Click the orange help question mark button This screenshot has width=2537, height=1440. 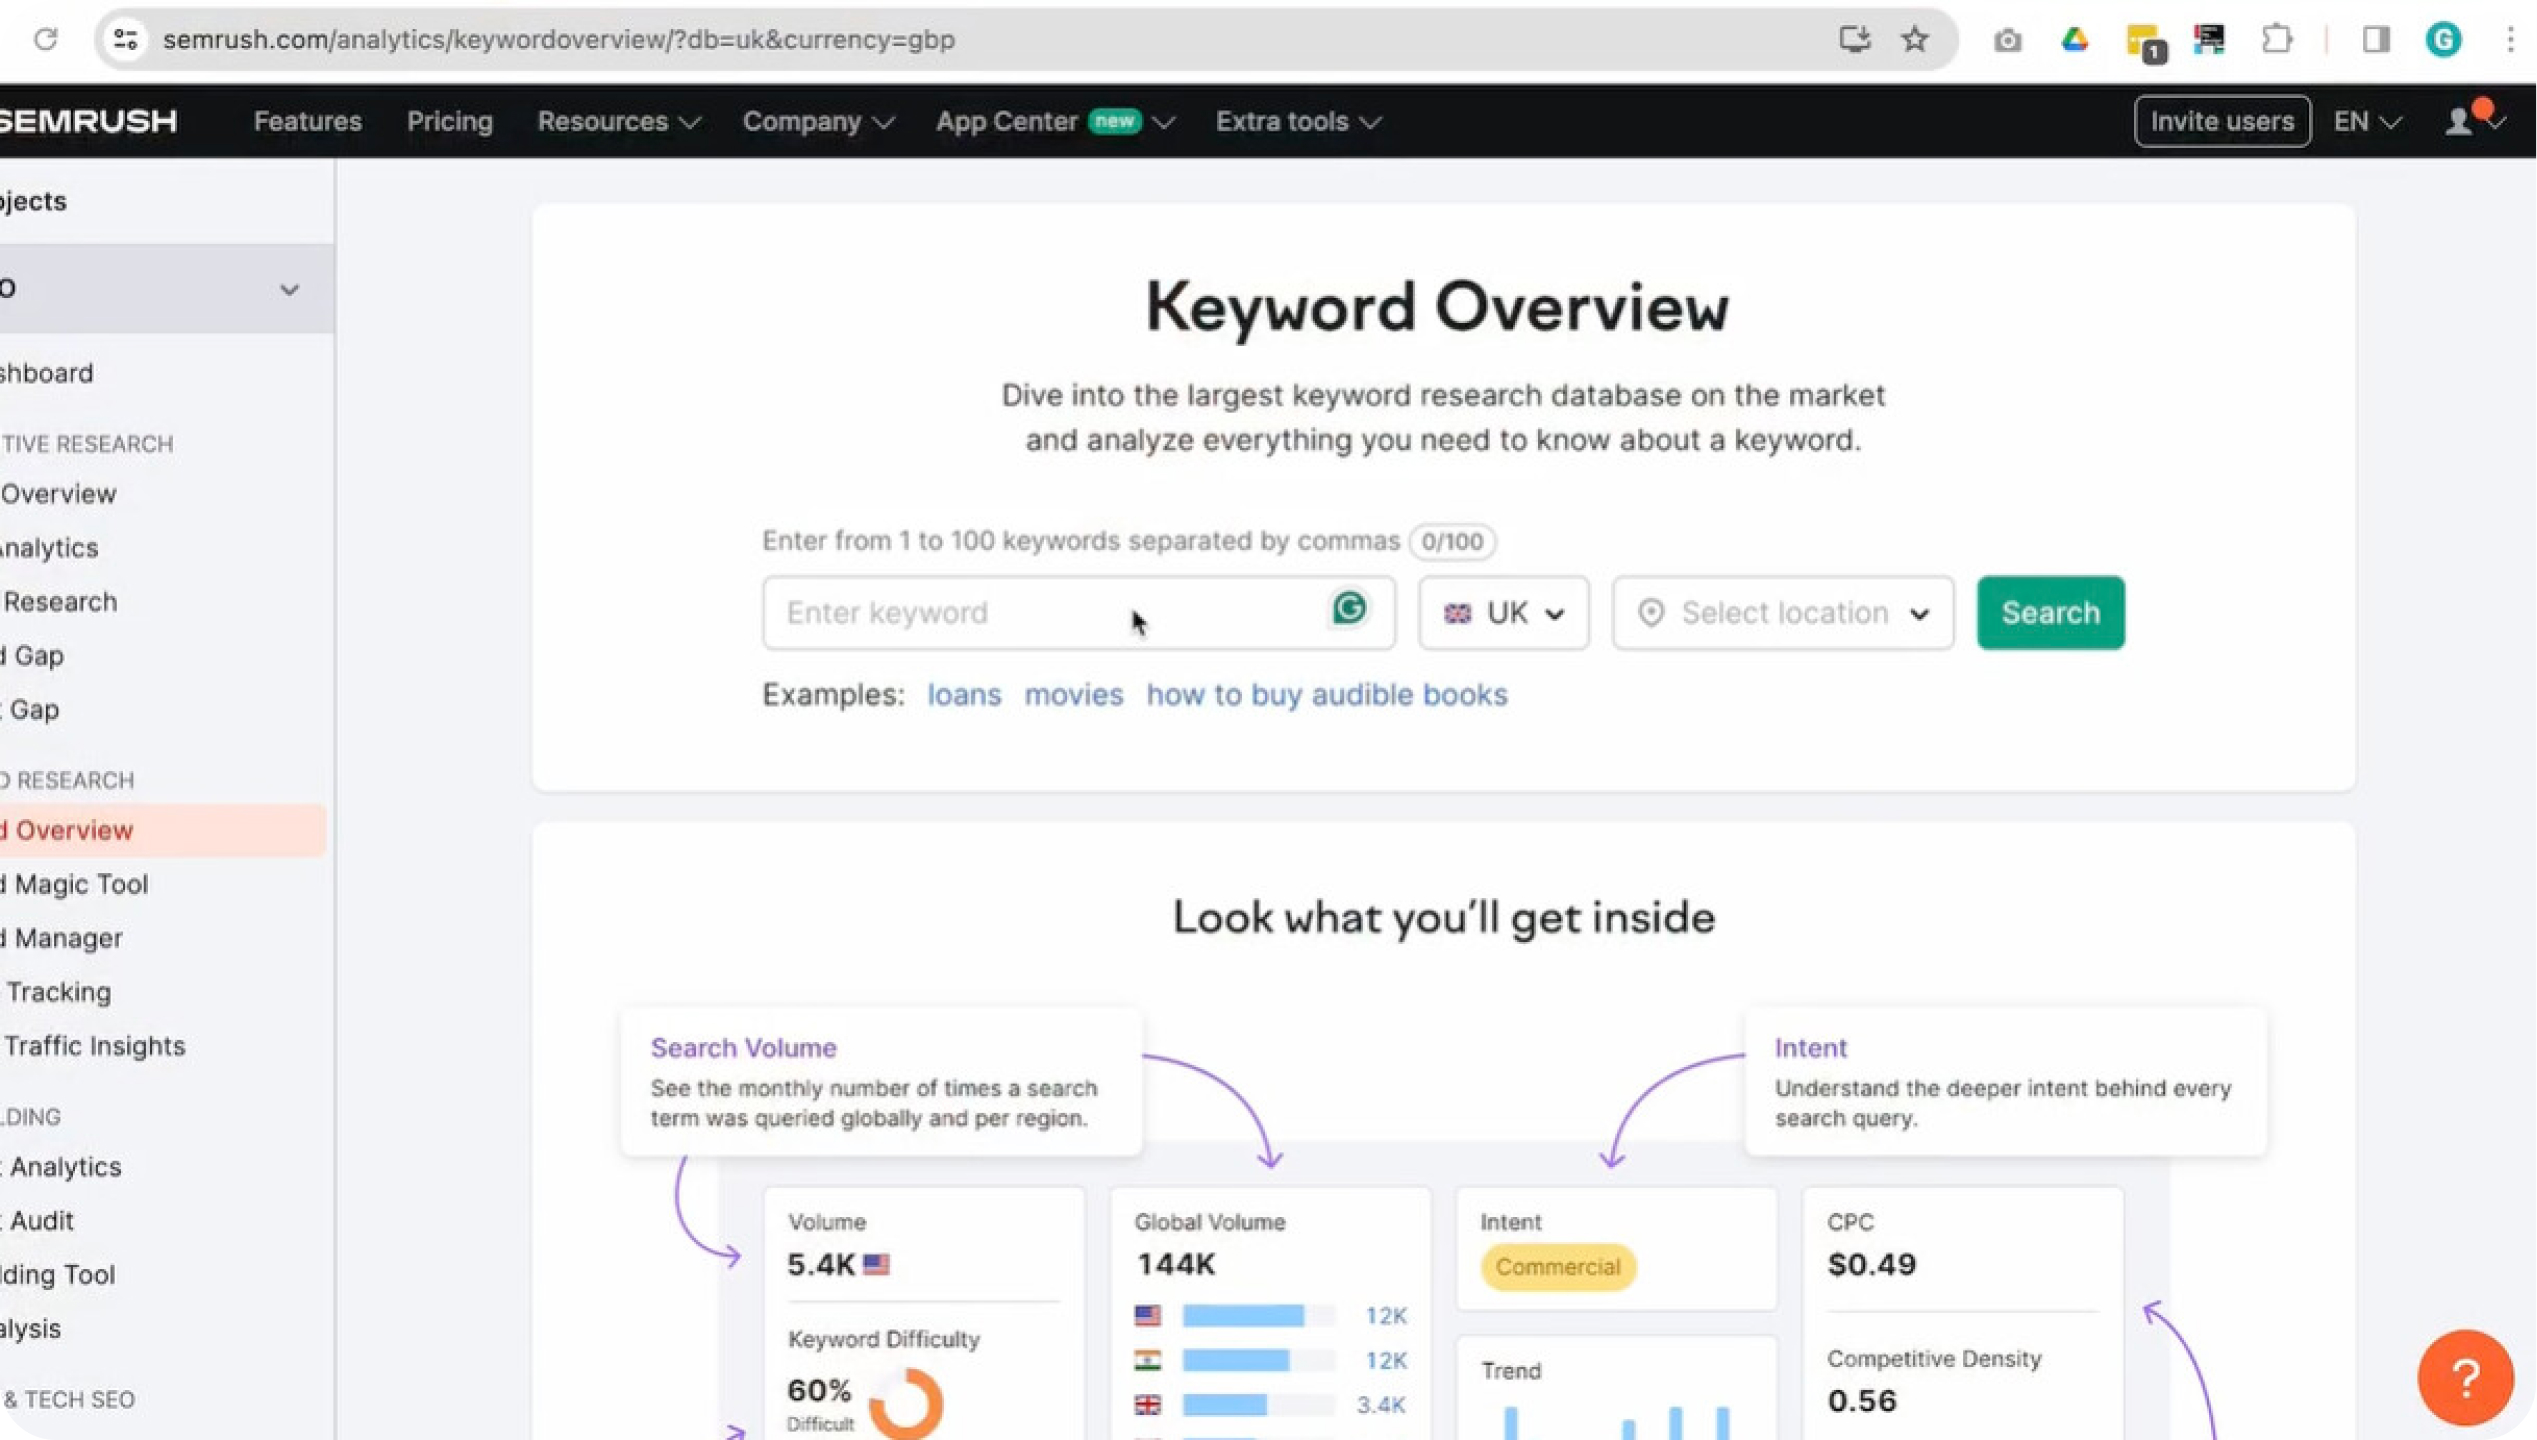(2465, 1378)
